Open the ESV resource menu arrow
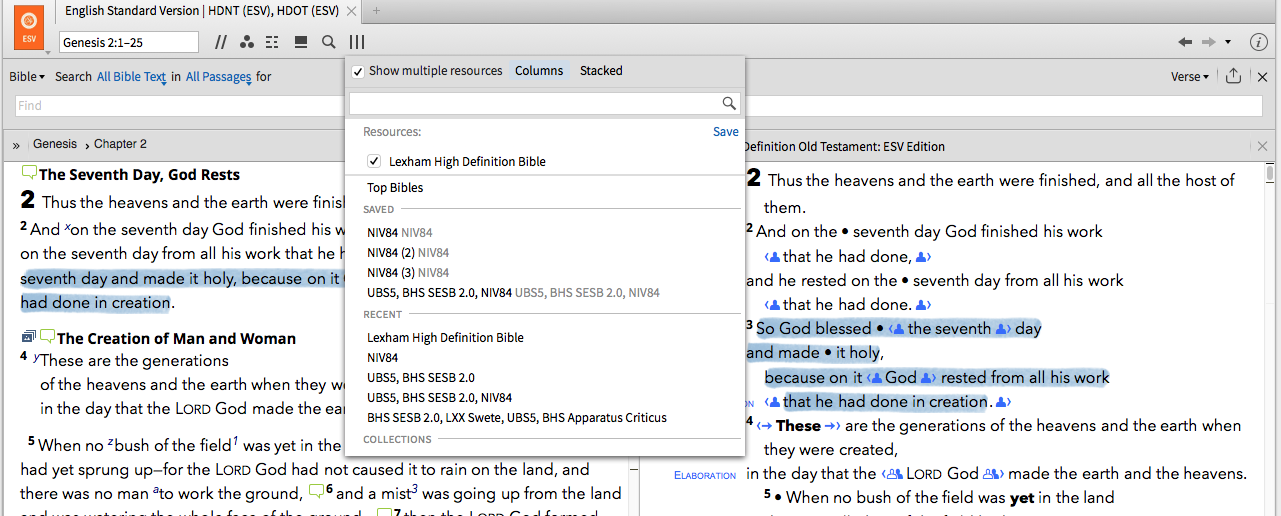This screenshot has height=516, width=1281. tap(47, 52)
